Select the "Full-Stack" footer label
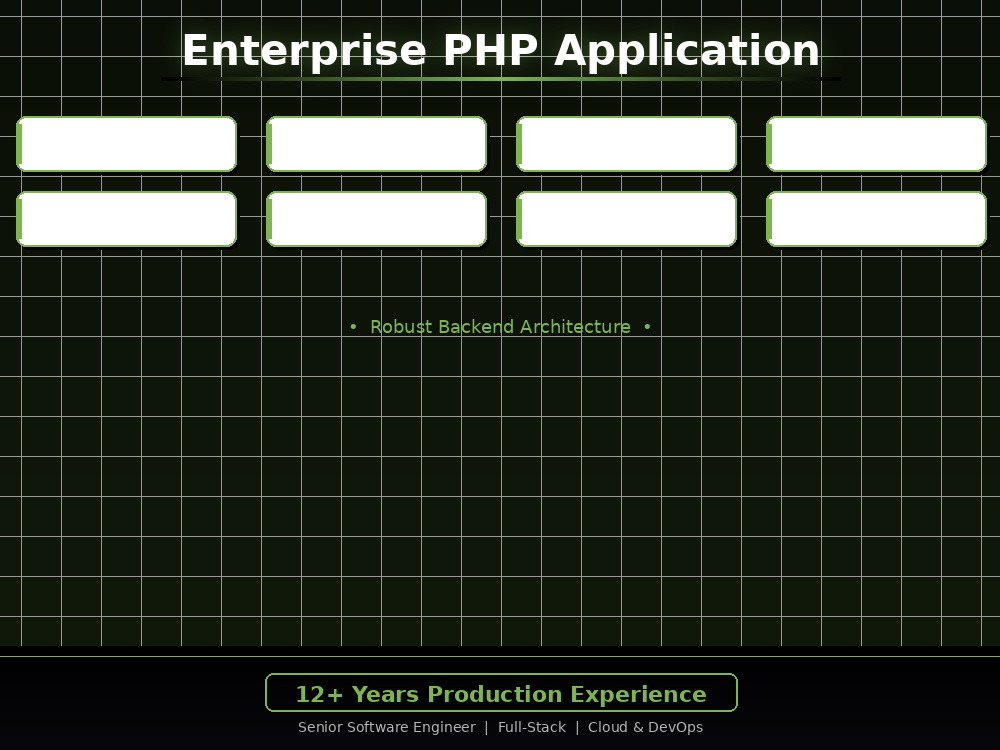Viewport: 1000px width, 750px height. (532, 727)
